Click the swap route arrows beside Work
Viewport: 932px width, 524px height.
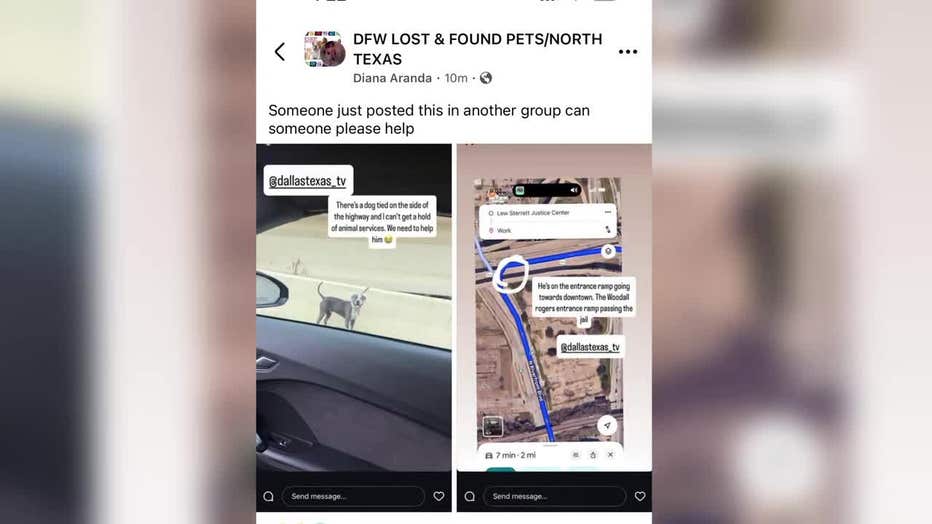[x=607, y=229]
